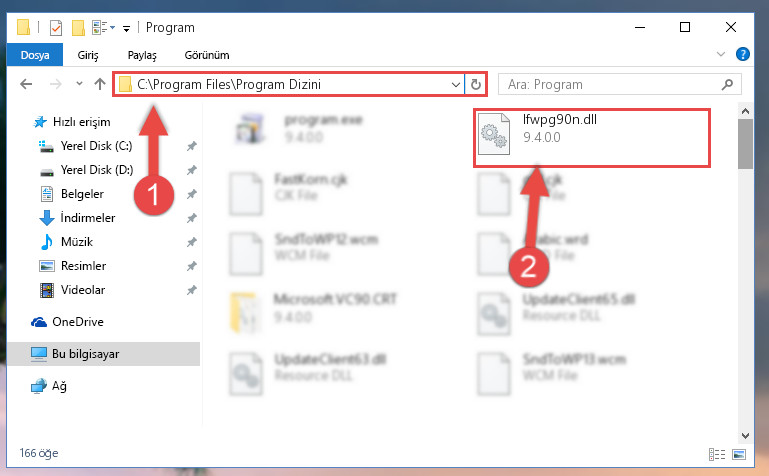The image size is (769, 476).
Task: Toggle pin for Belgeler in quick access
Action: coord(191,194)
